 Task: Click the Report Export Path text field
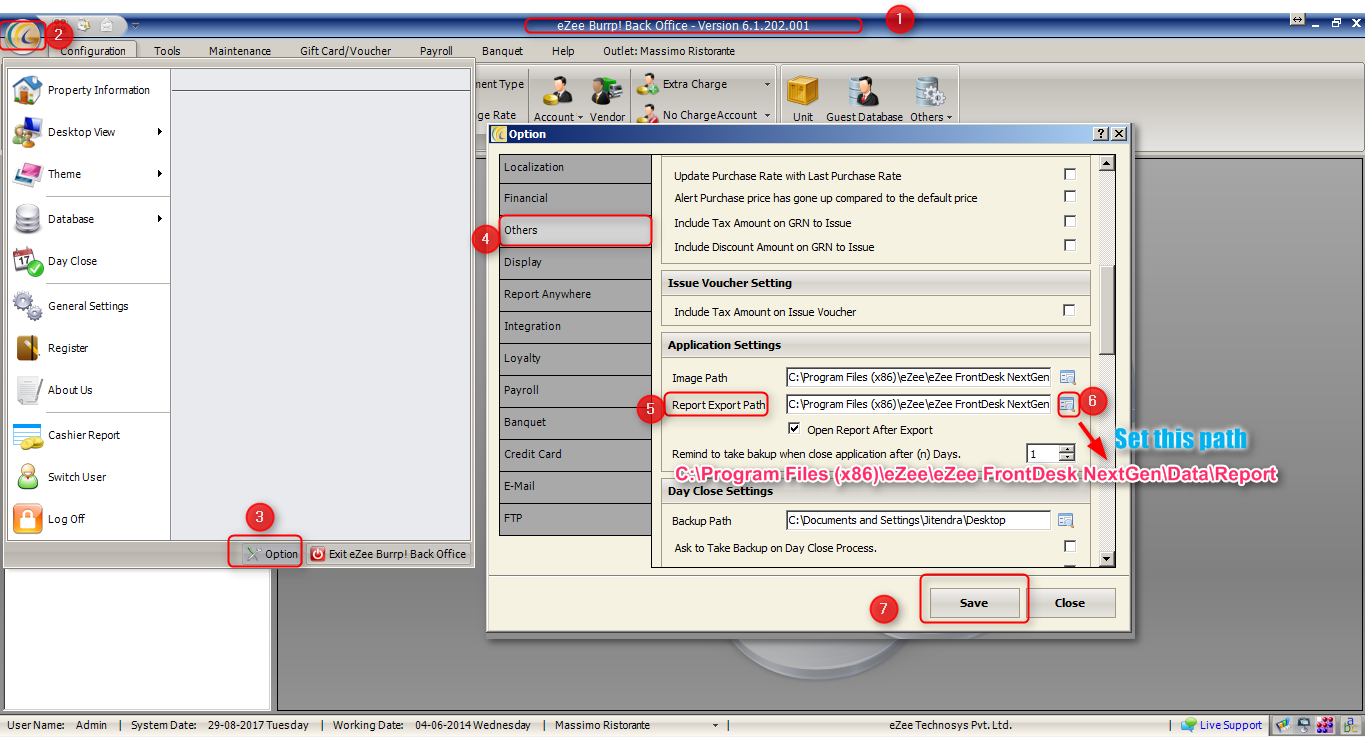pyautogui.click(x=919, y=404)
